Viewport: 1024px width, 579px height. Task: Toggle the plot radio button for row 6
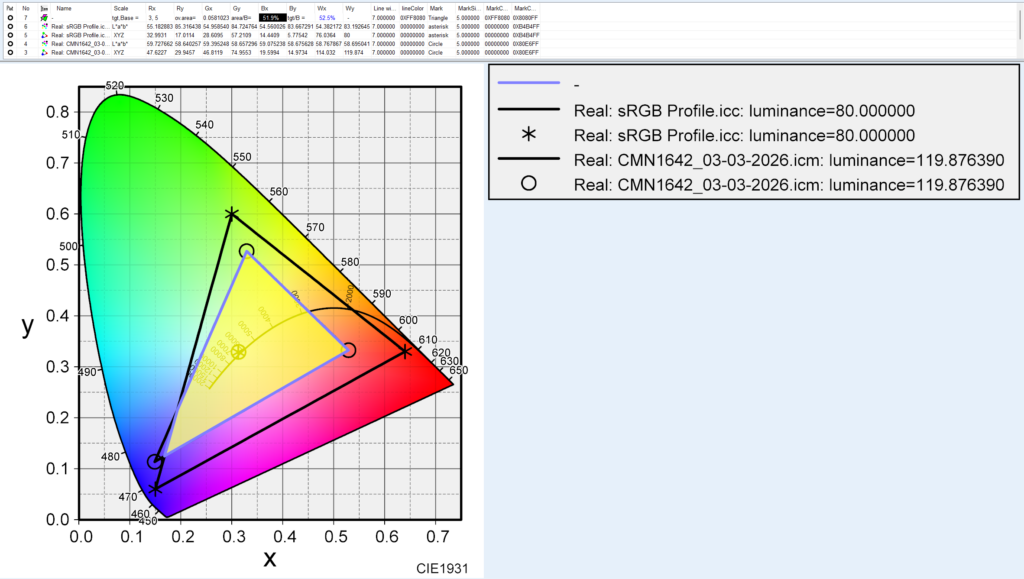(x=9, y=26)
